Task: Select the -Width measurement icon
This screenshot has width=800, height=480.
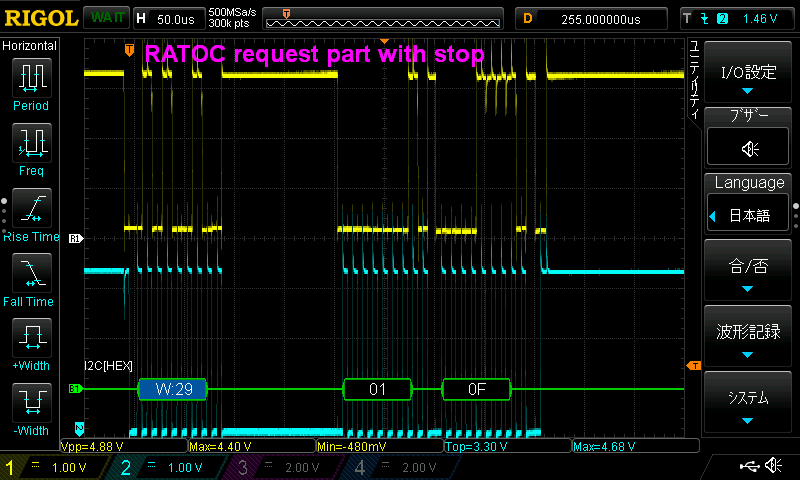Action: click(x=32, y=402)
